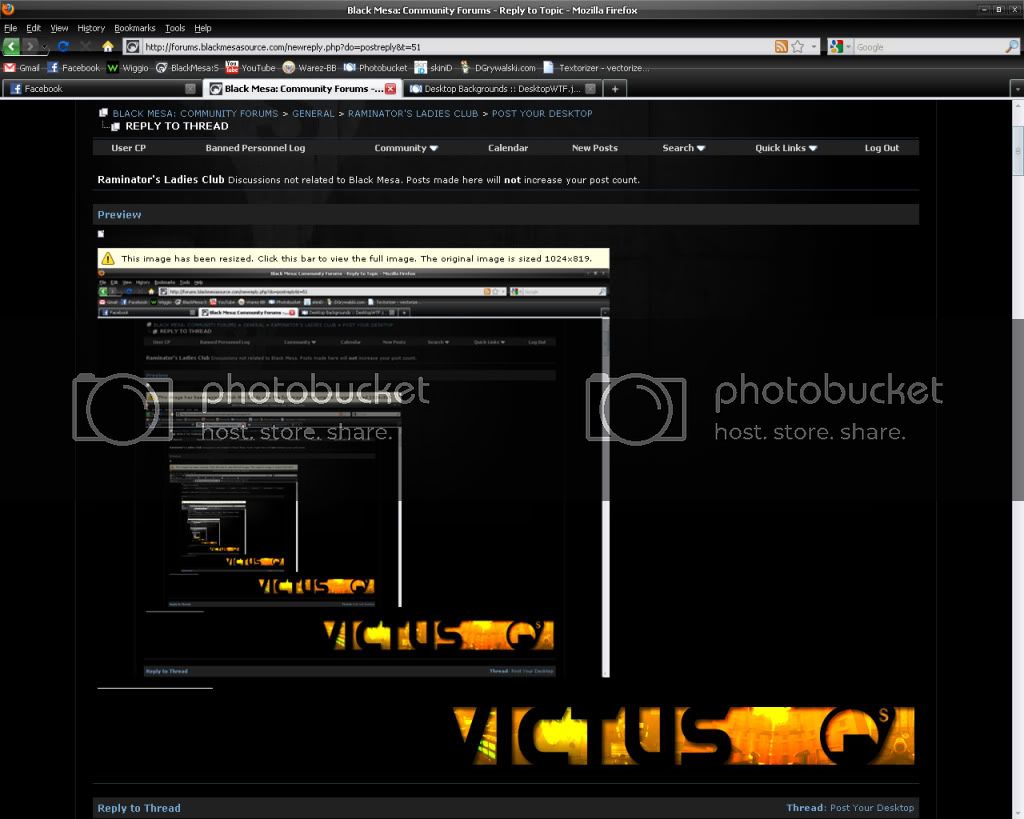Open a new tab with plus button

pyautogui.click(x=616, y=89)
